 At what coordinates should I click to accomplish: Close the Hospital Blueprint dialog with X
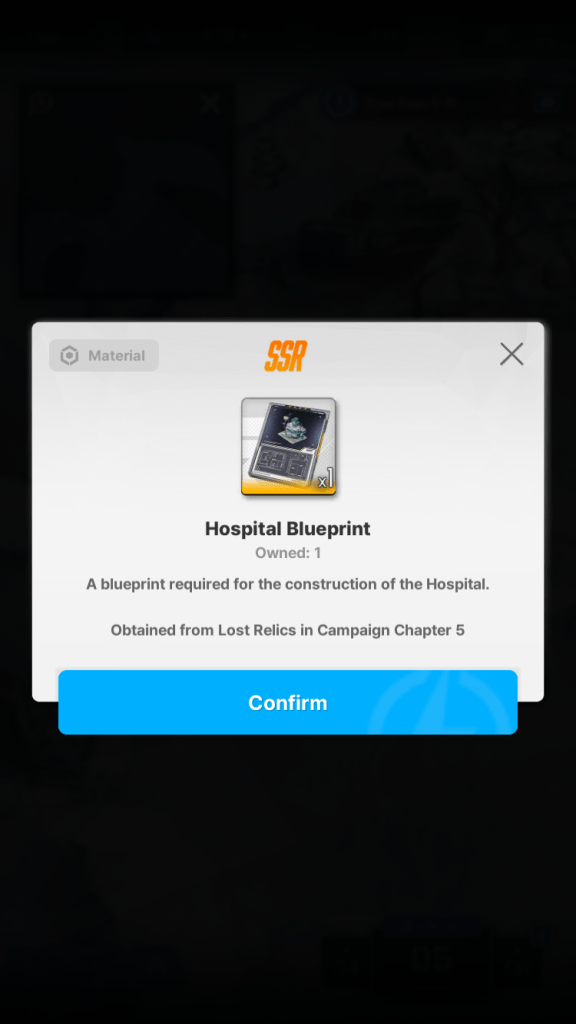pyautogui.click(x=511, y=354)
